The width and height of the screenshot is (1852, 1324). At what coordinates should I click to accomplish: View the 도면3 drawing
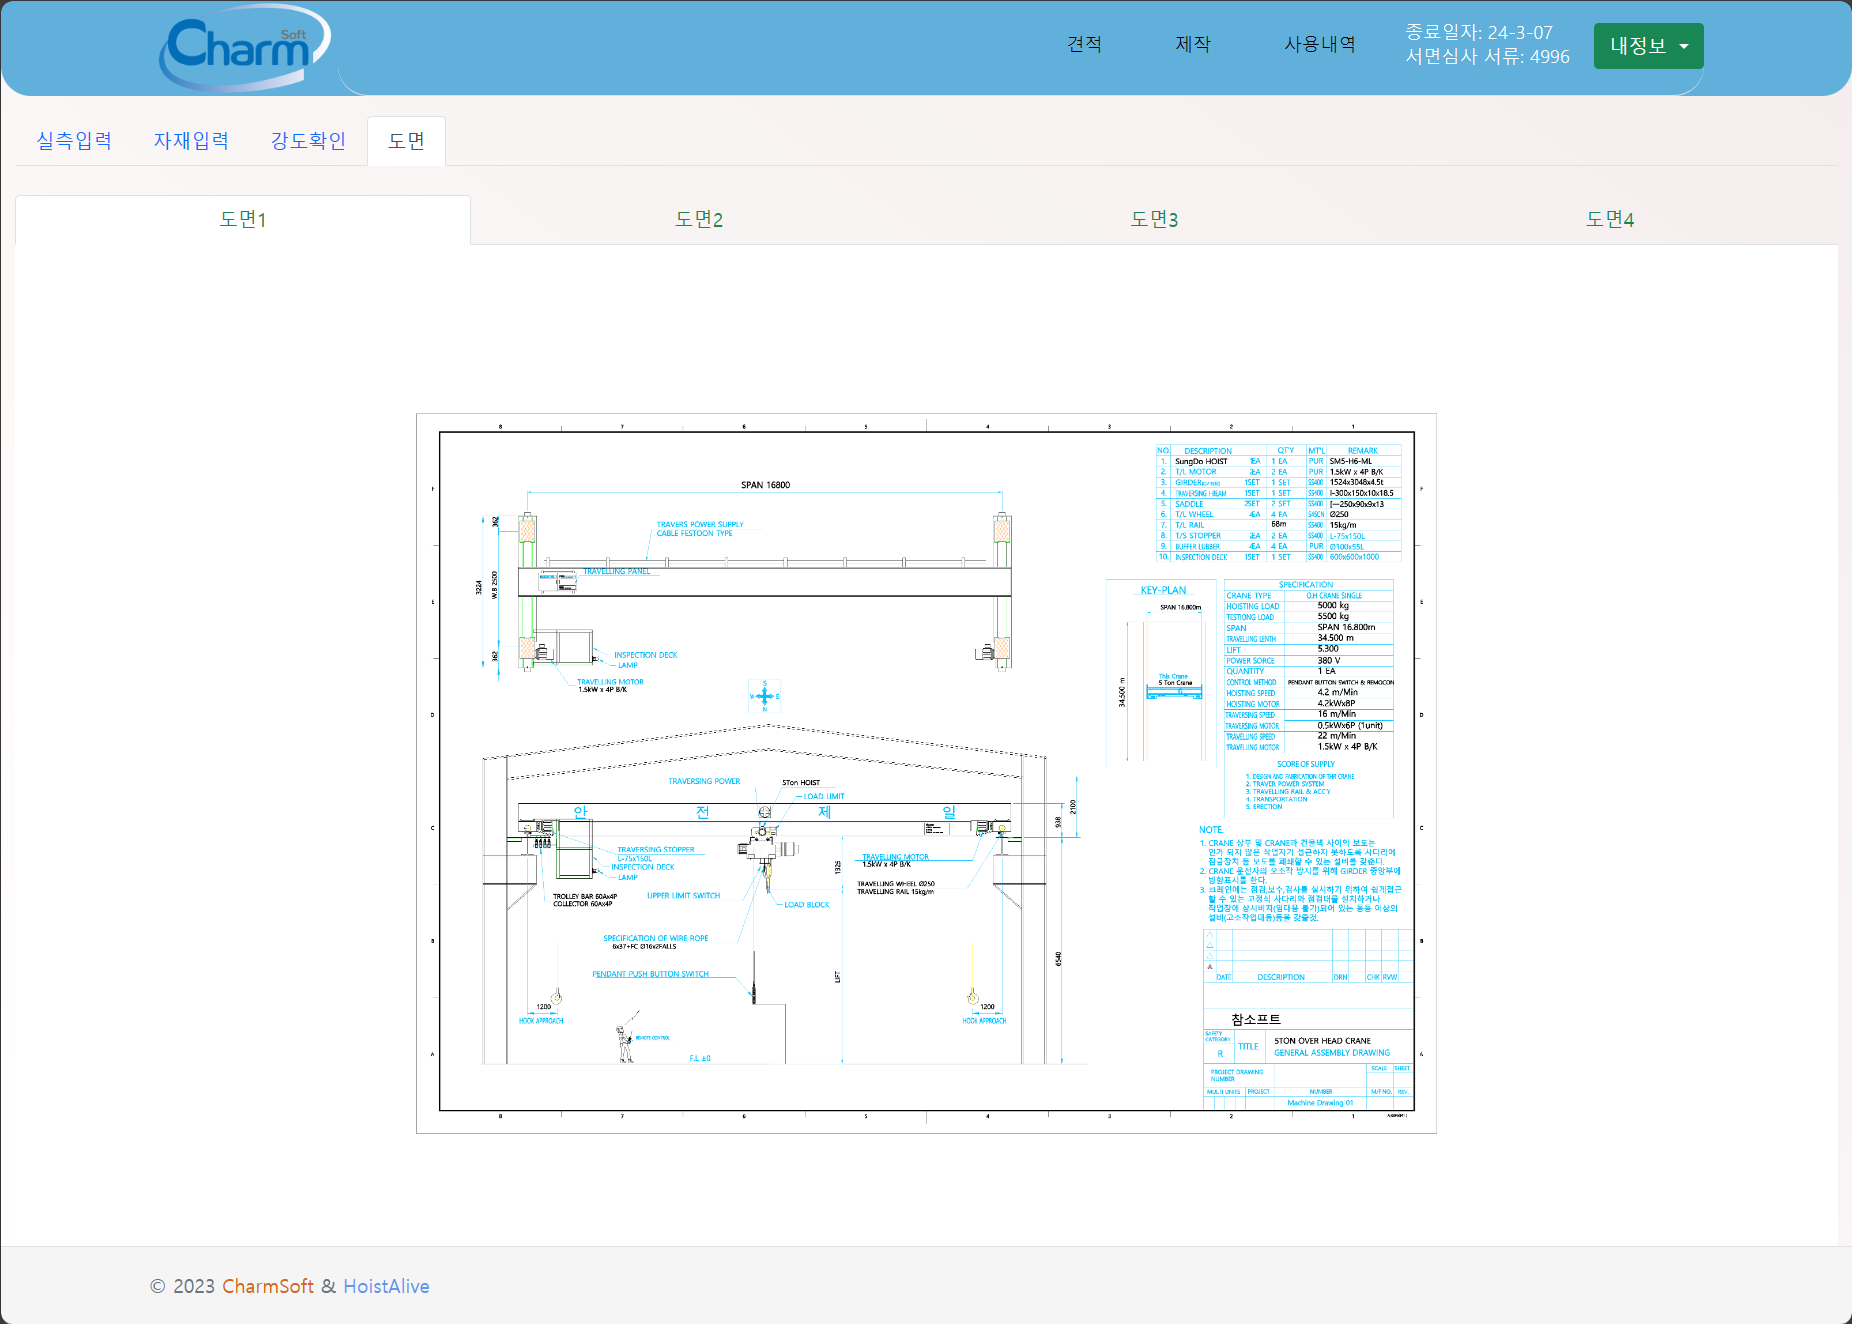[1154, 220]
